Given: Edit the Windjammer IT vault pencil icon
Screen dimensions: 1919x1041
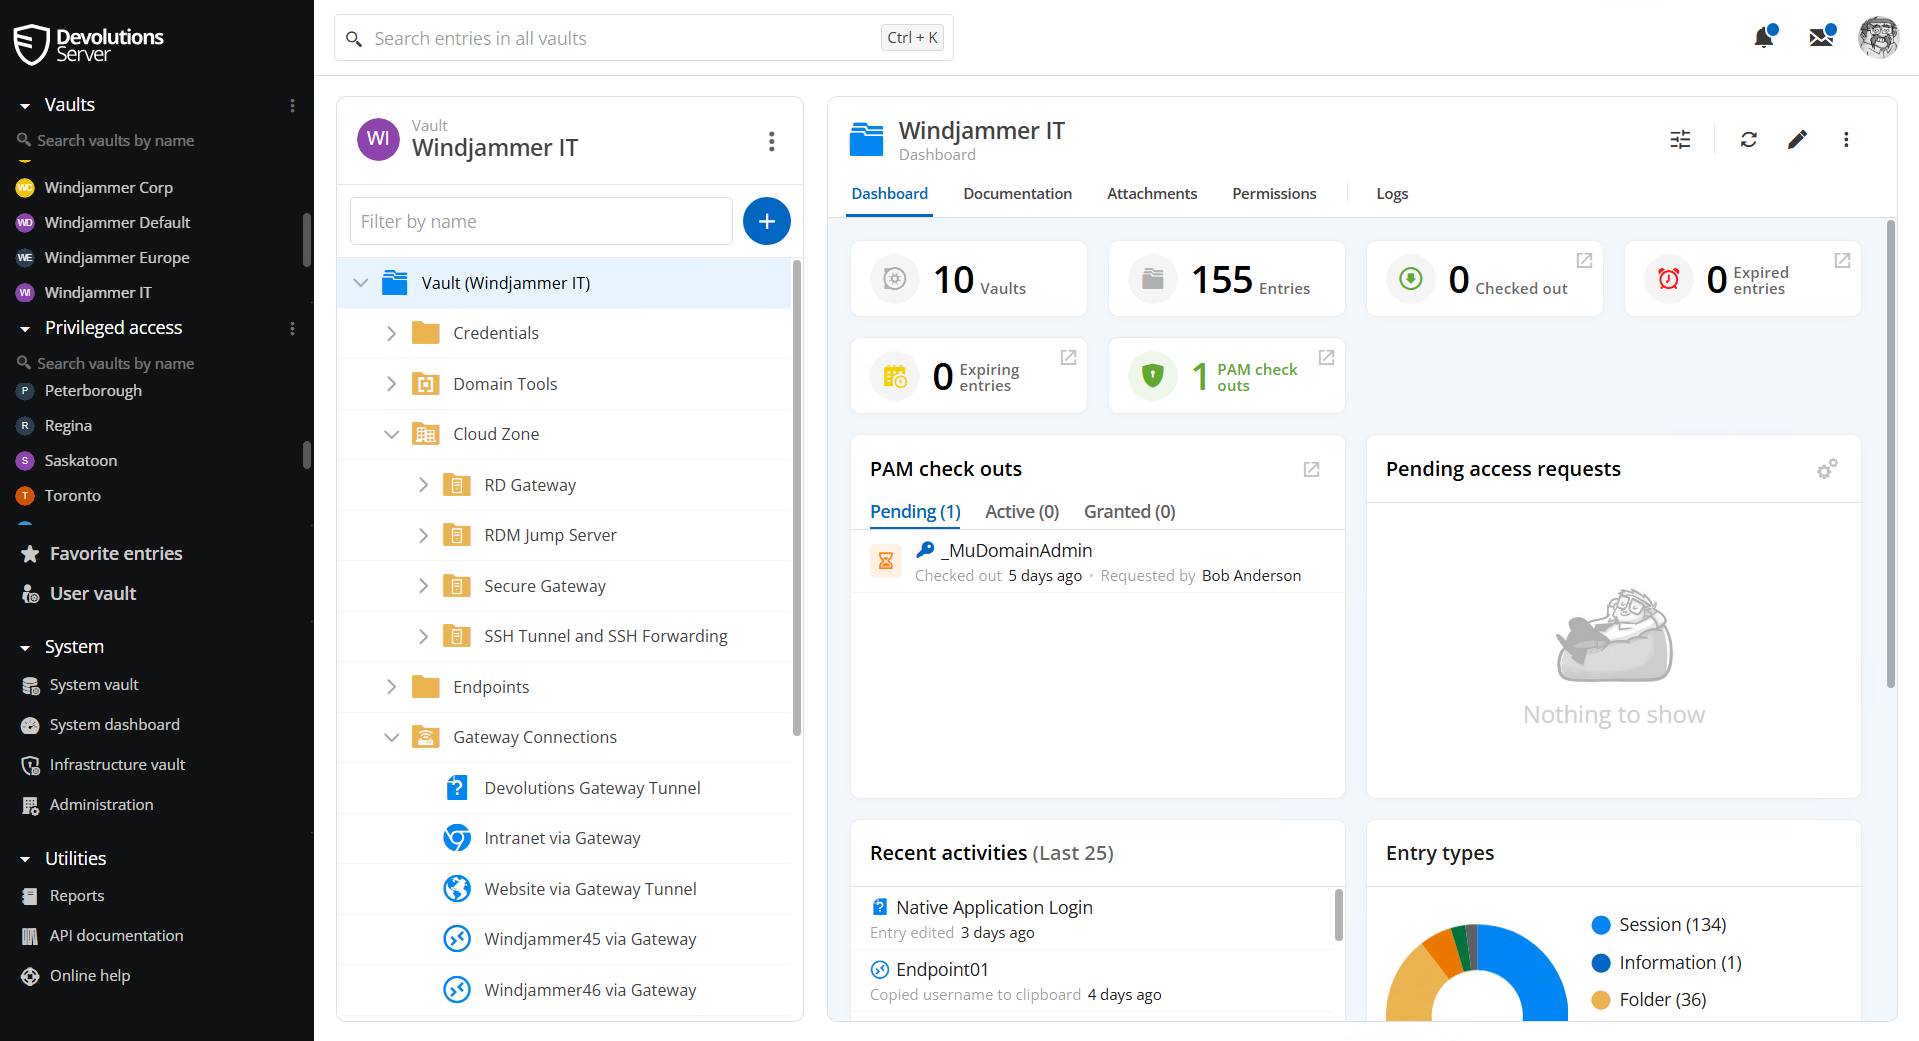Looking at the screenshot, I should pyautogui.click(x=1797, y=140).
